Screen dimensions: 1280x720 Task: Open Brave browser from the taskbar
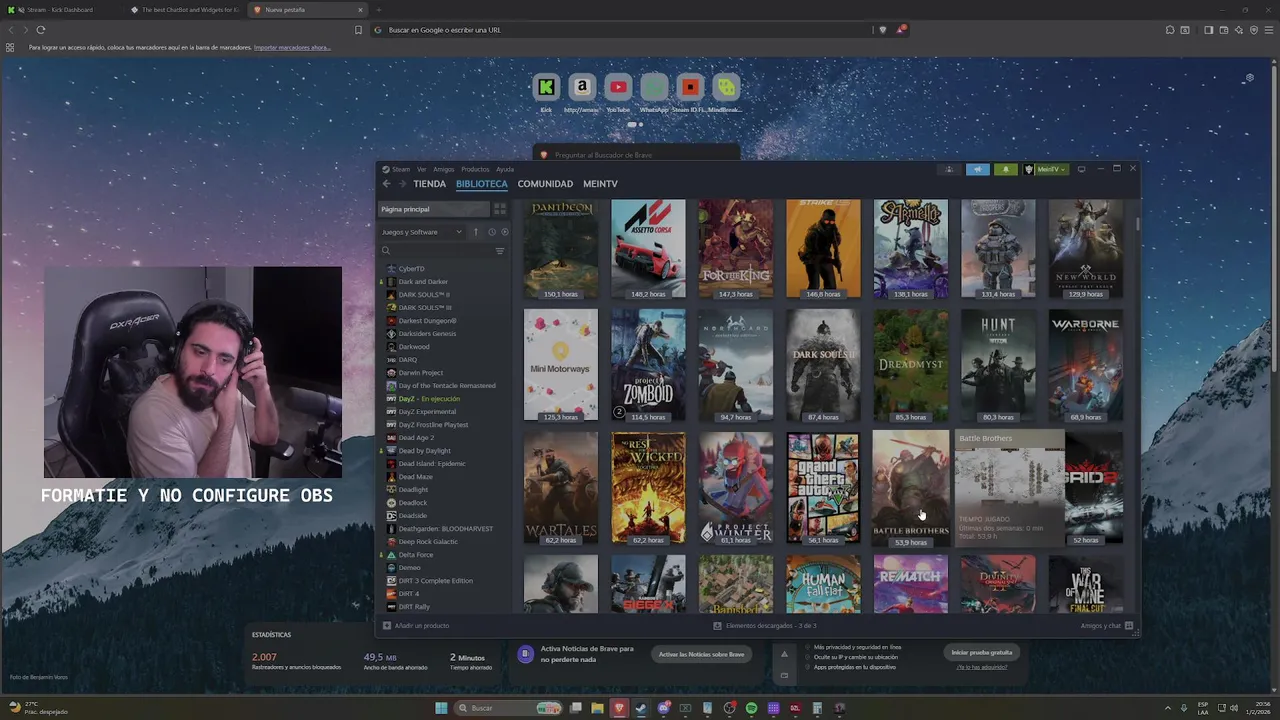point(619,708)
